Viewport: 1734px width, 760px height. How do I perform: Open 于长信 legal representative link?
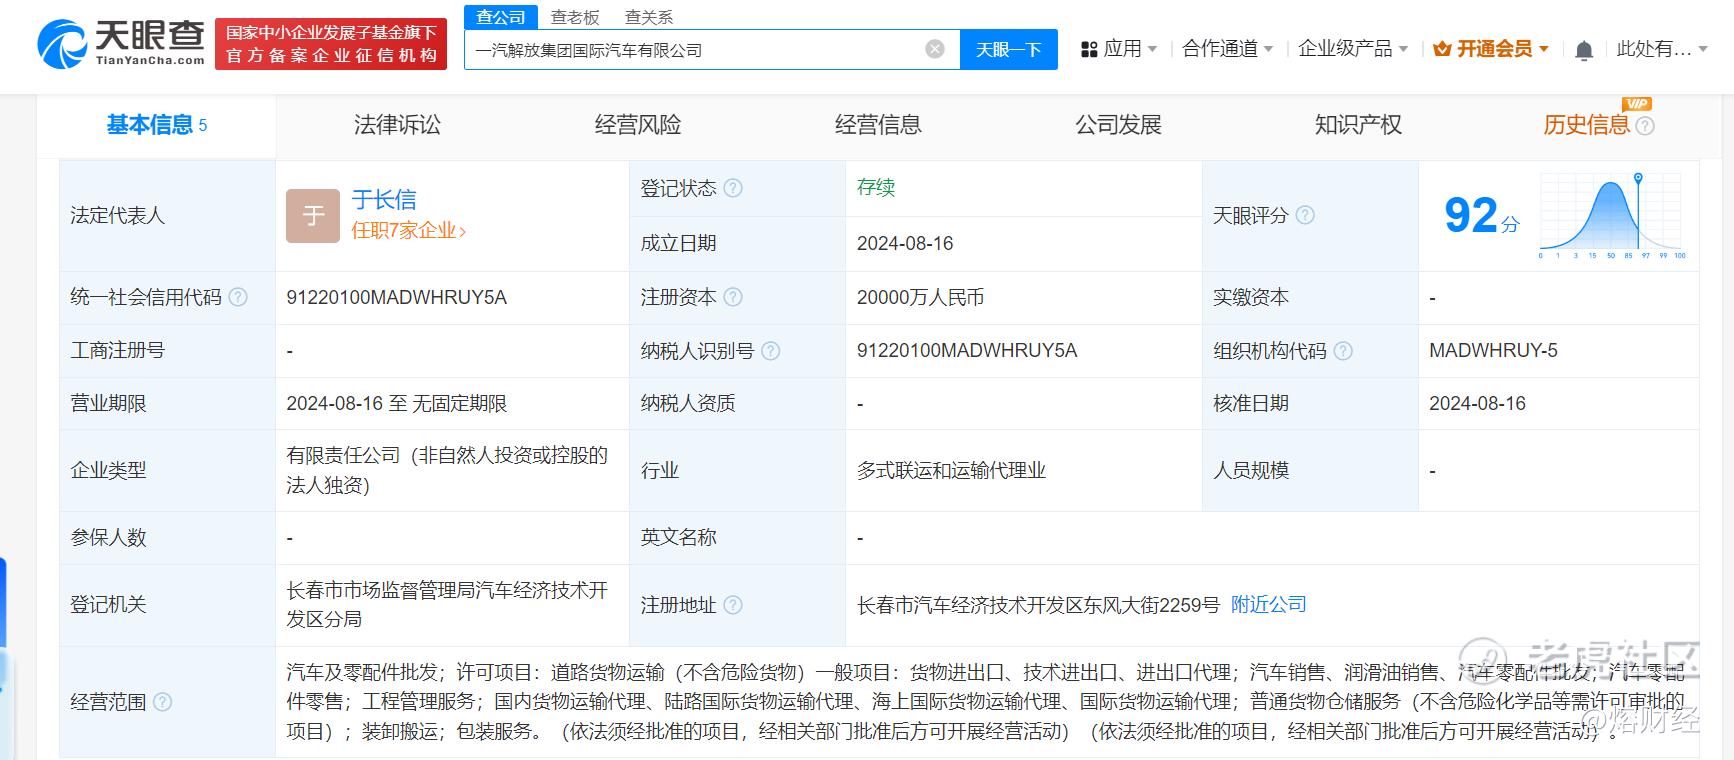(384, 200)
